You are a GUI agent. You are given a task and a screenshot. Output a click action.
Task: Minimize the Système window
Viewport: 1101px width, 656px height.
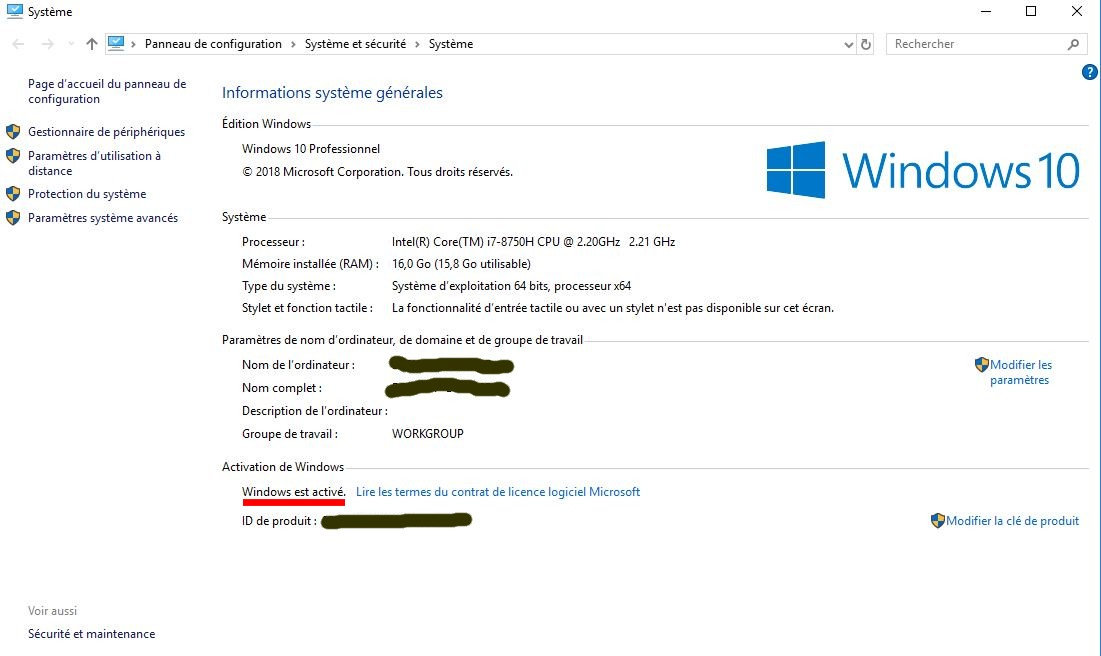tap(986, 11)
